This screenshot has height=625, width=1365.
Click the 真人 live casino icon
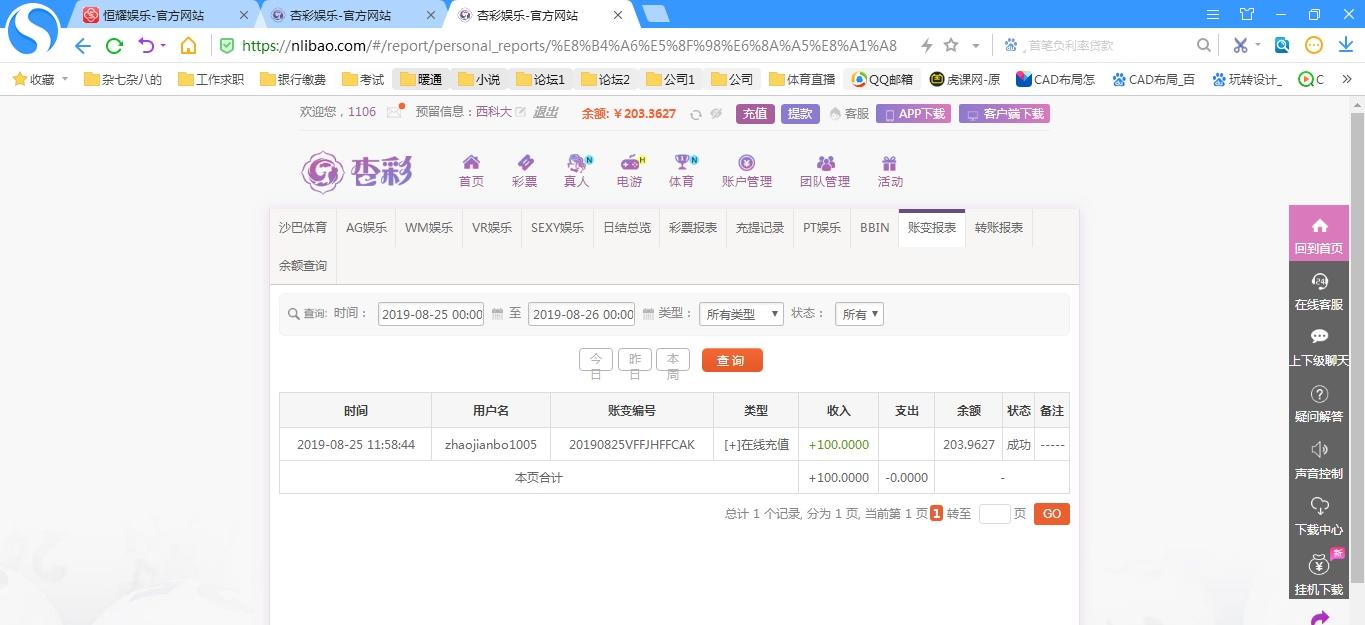tap(576, 164)
